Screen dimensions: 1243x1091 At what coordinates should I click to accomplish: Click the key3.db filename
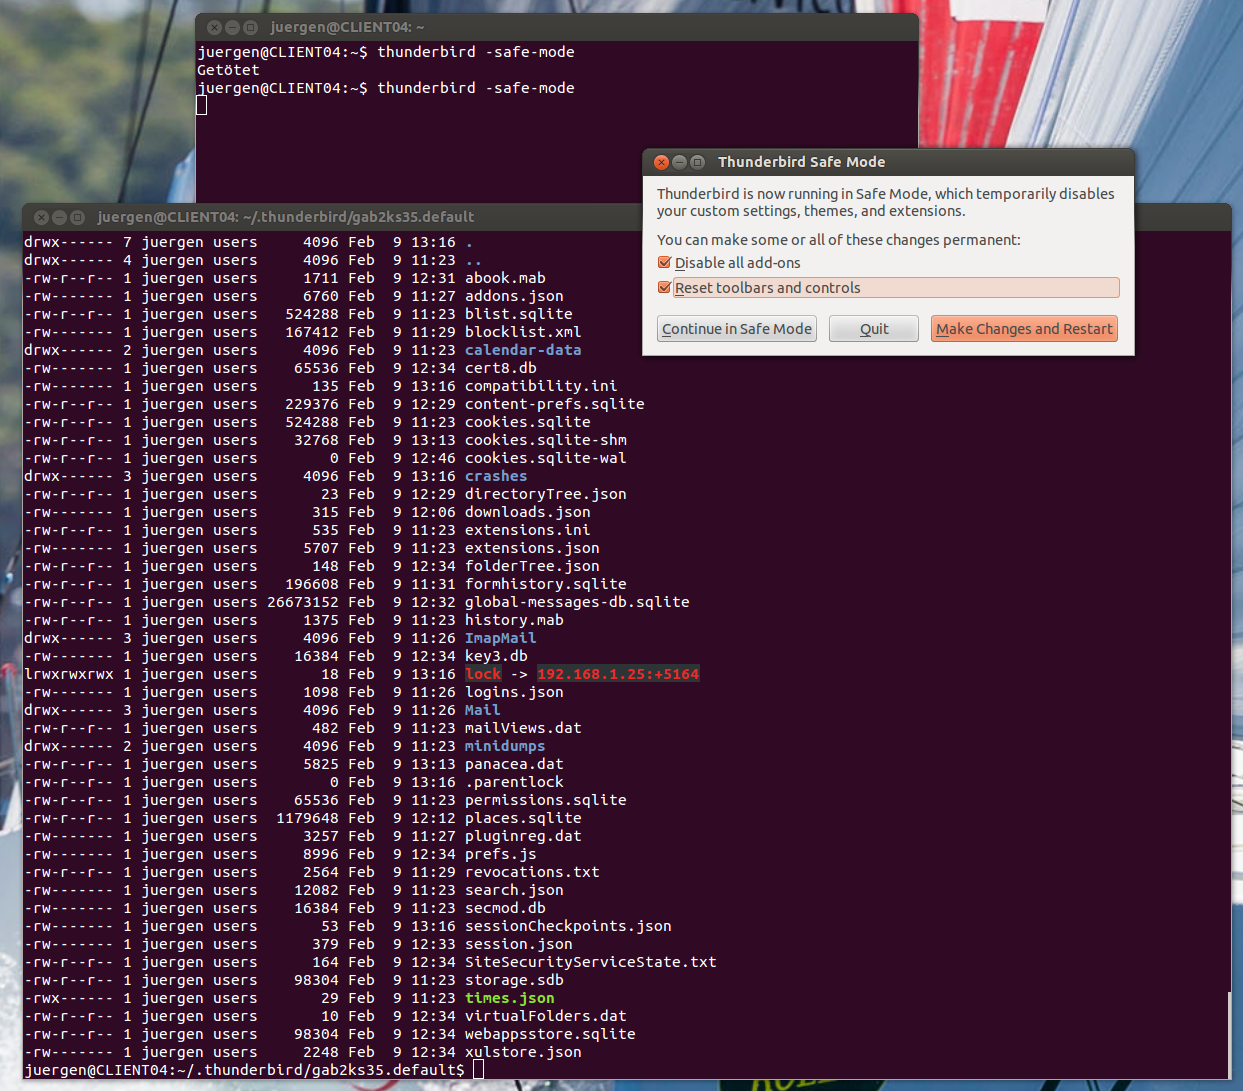click(x=496, y=656)
